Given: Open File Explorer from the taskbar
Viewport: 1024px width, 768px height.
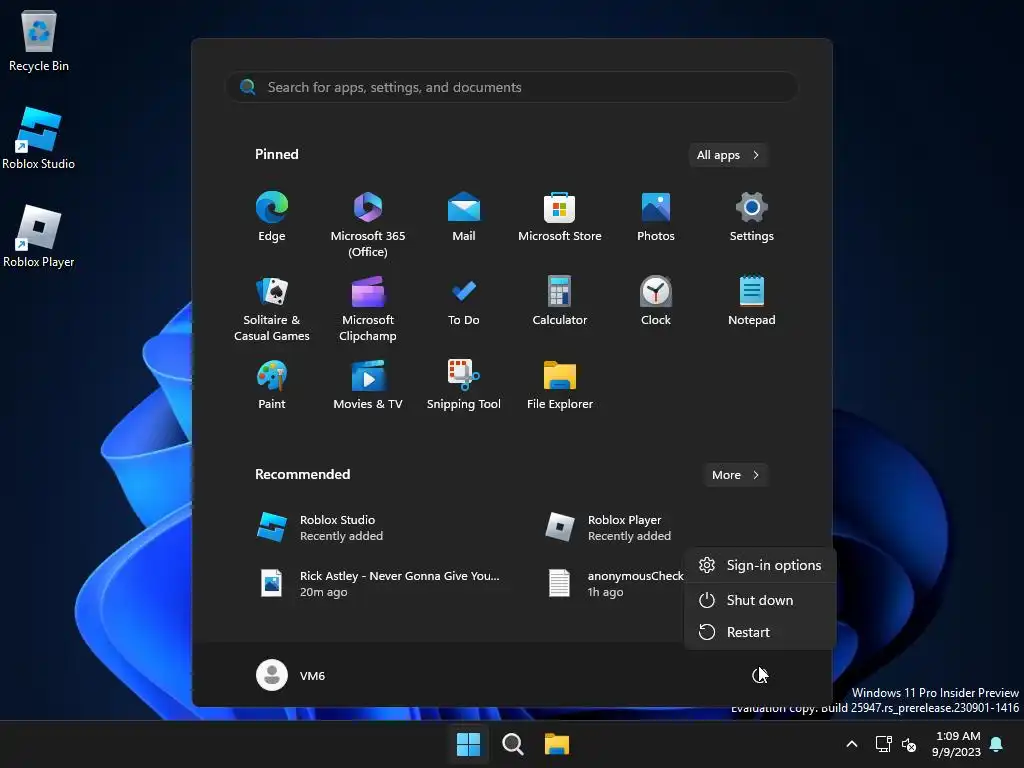Looking at the screenshot, I should [x=557, y=744].
